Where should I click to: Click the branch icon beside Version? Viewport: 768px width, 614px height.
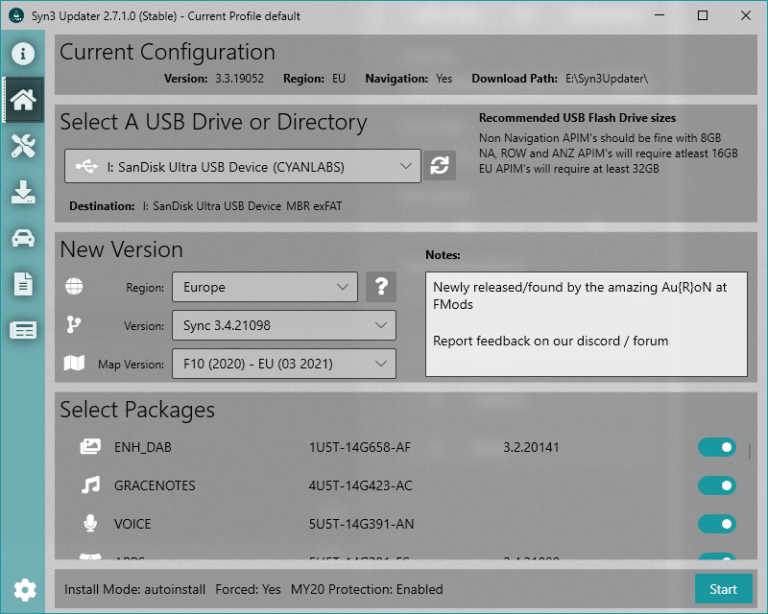point(73,325)
